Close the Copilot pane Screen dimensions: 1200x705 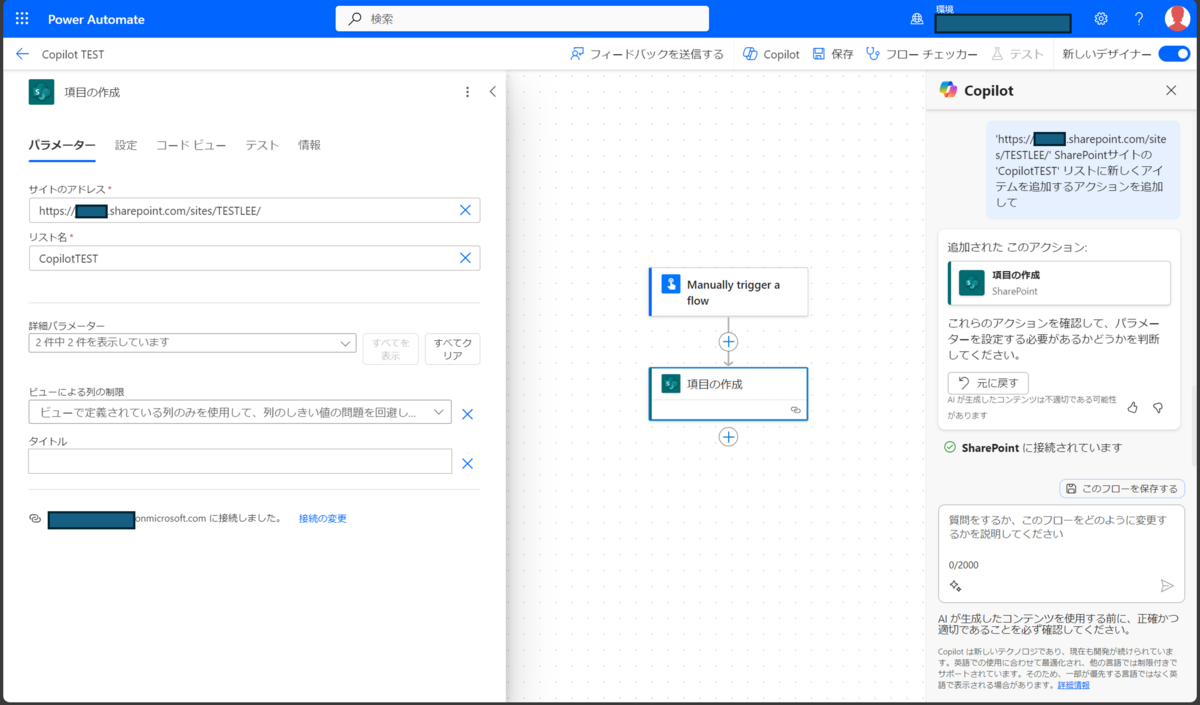click(x=1171, y=90)
